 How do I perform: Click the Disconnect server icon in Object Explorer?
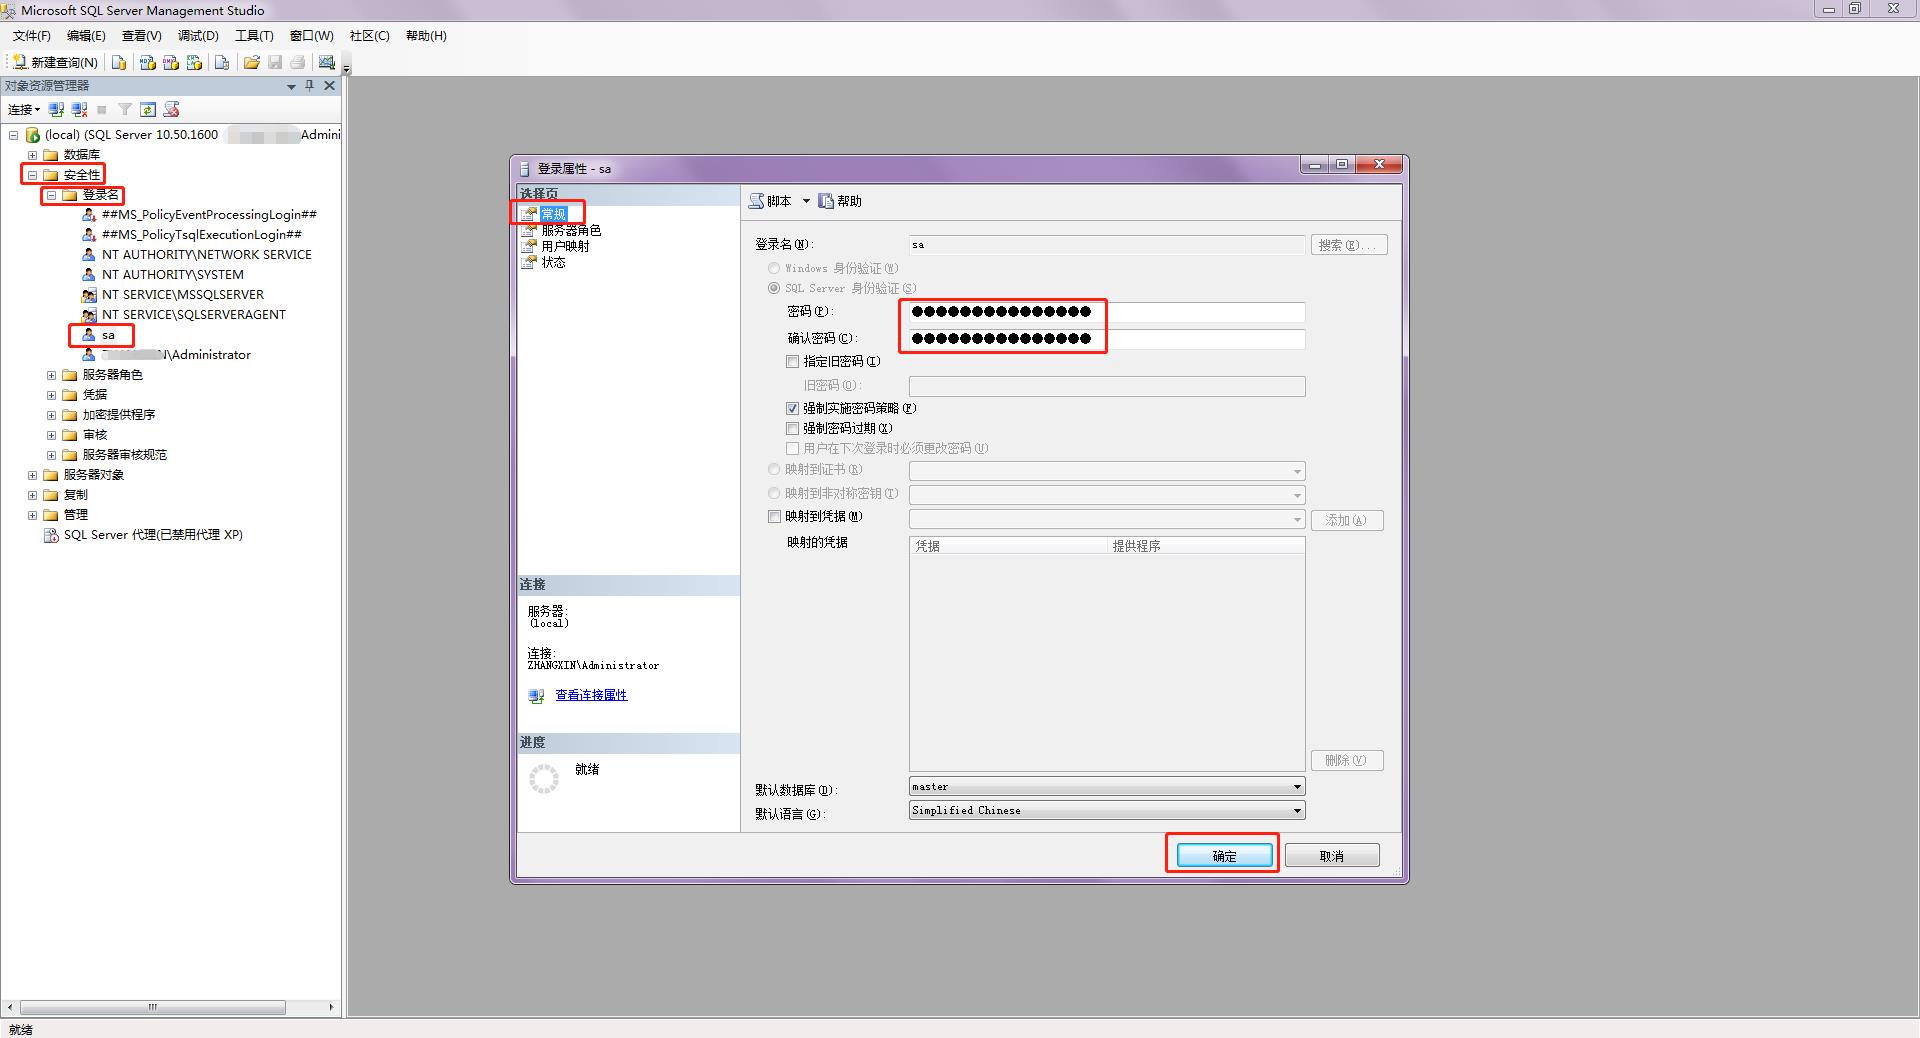point(80,109)
